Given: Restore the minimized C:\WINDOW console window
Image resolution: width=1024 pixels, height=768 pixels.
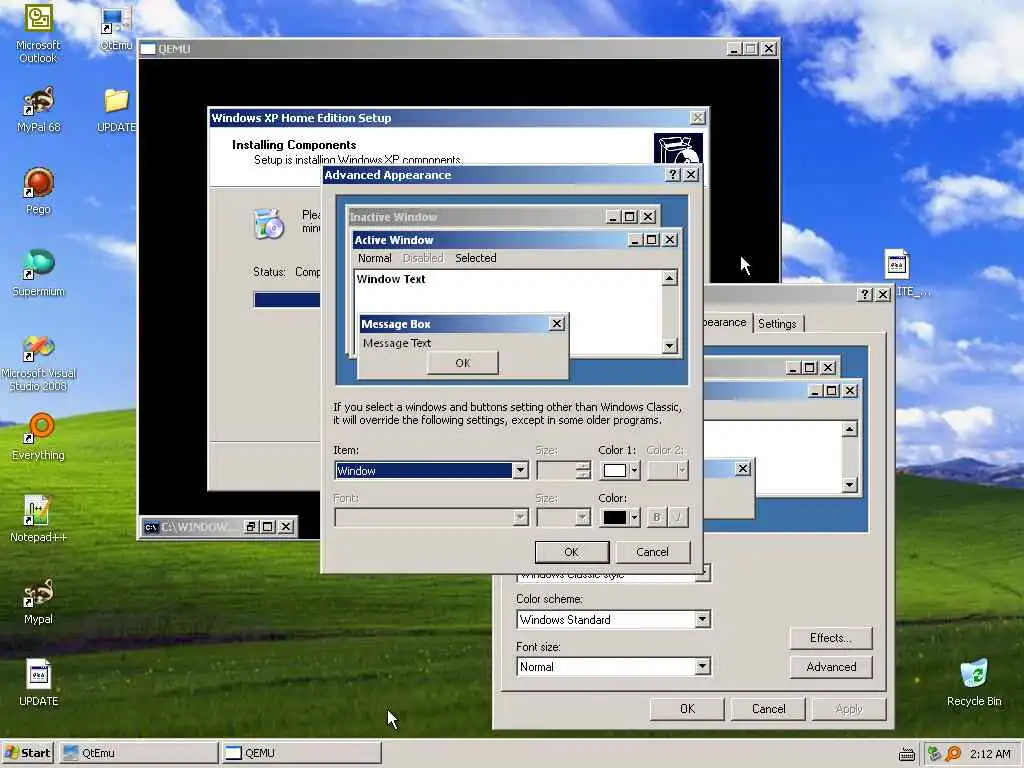Looking at the screenshot, I should [251, 526].
